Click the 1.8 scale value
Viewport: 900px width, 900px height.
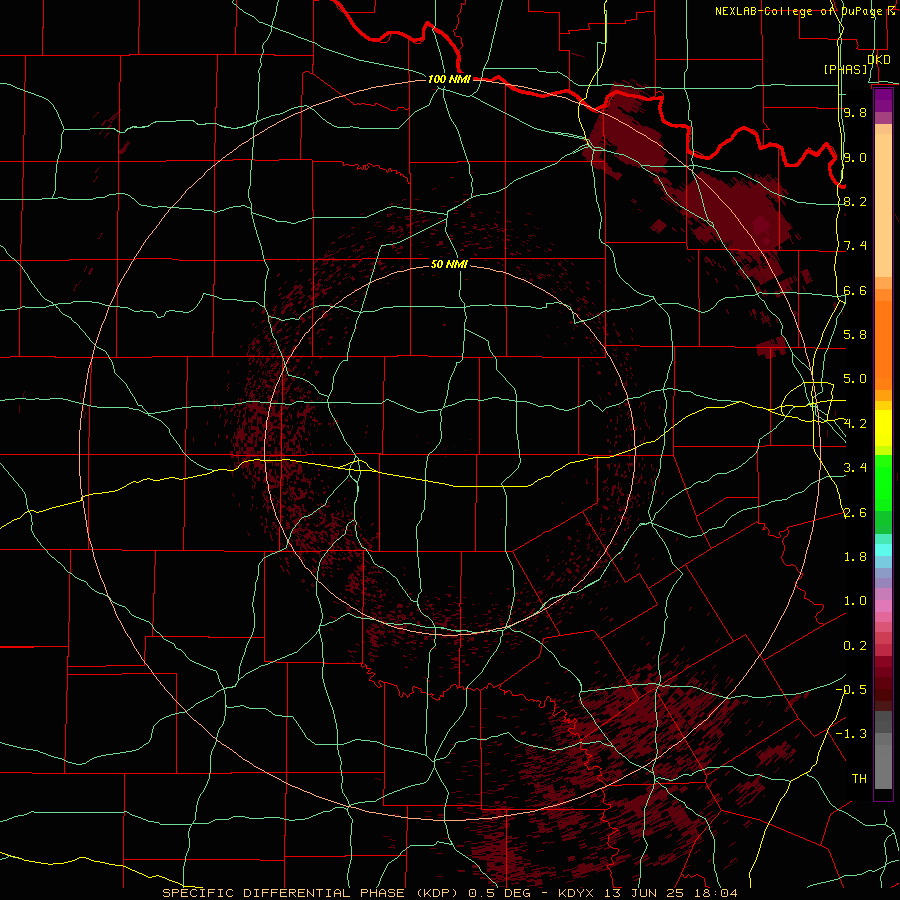tap(855, 557)
